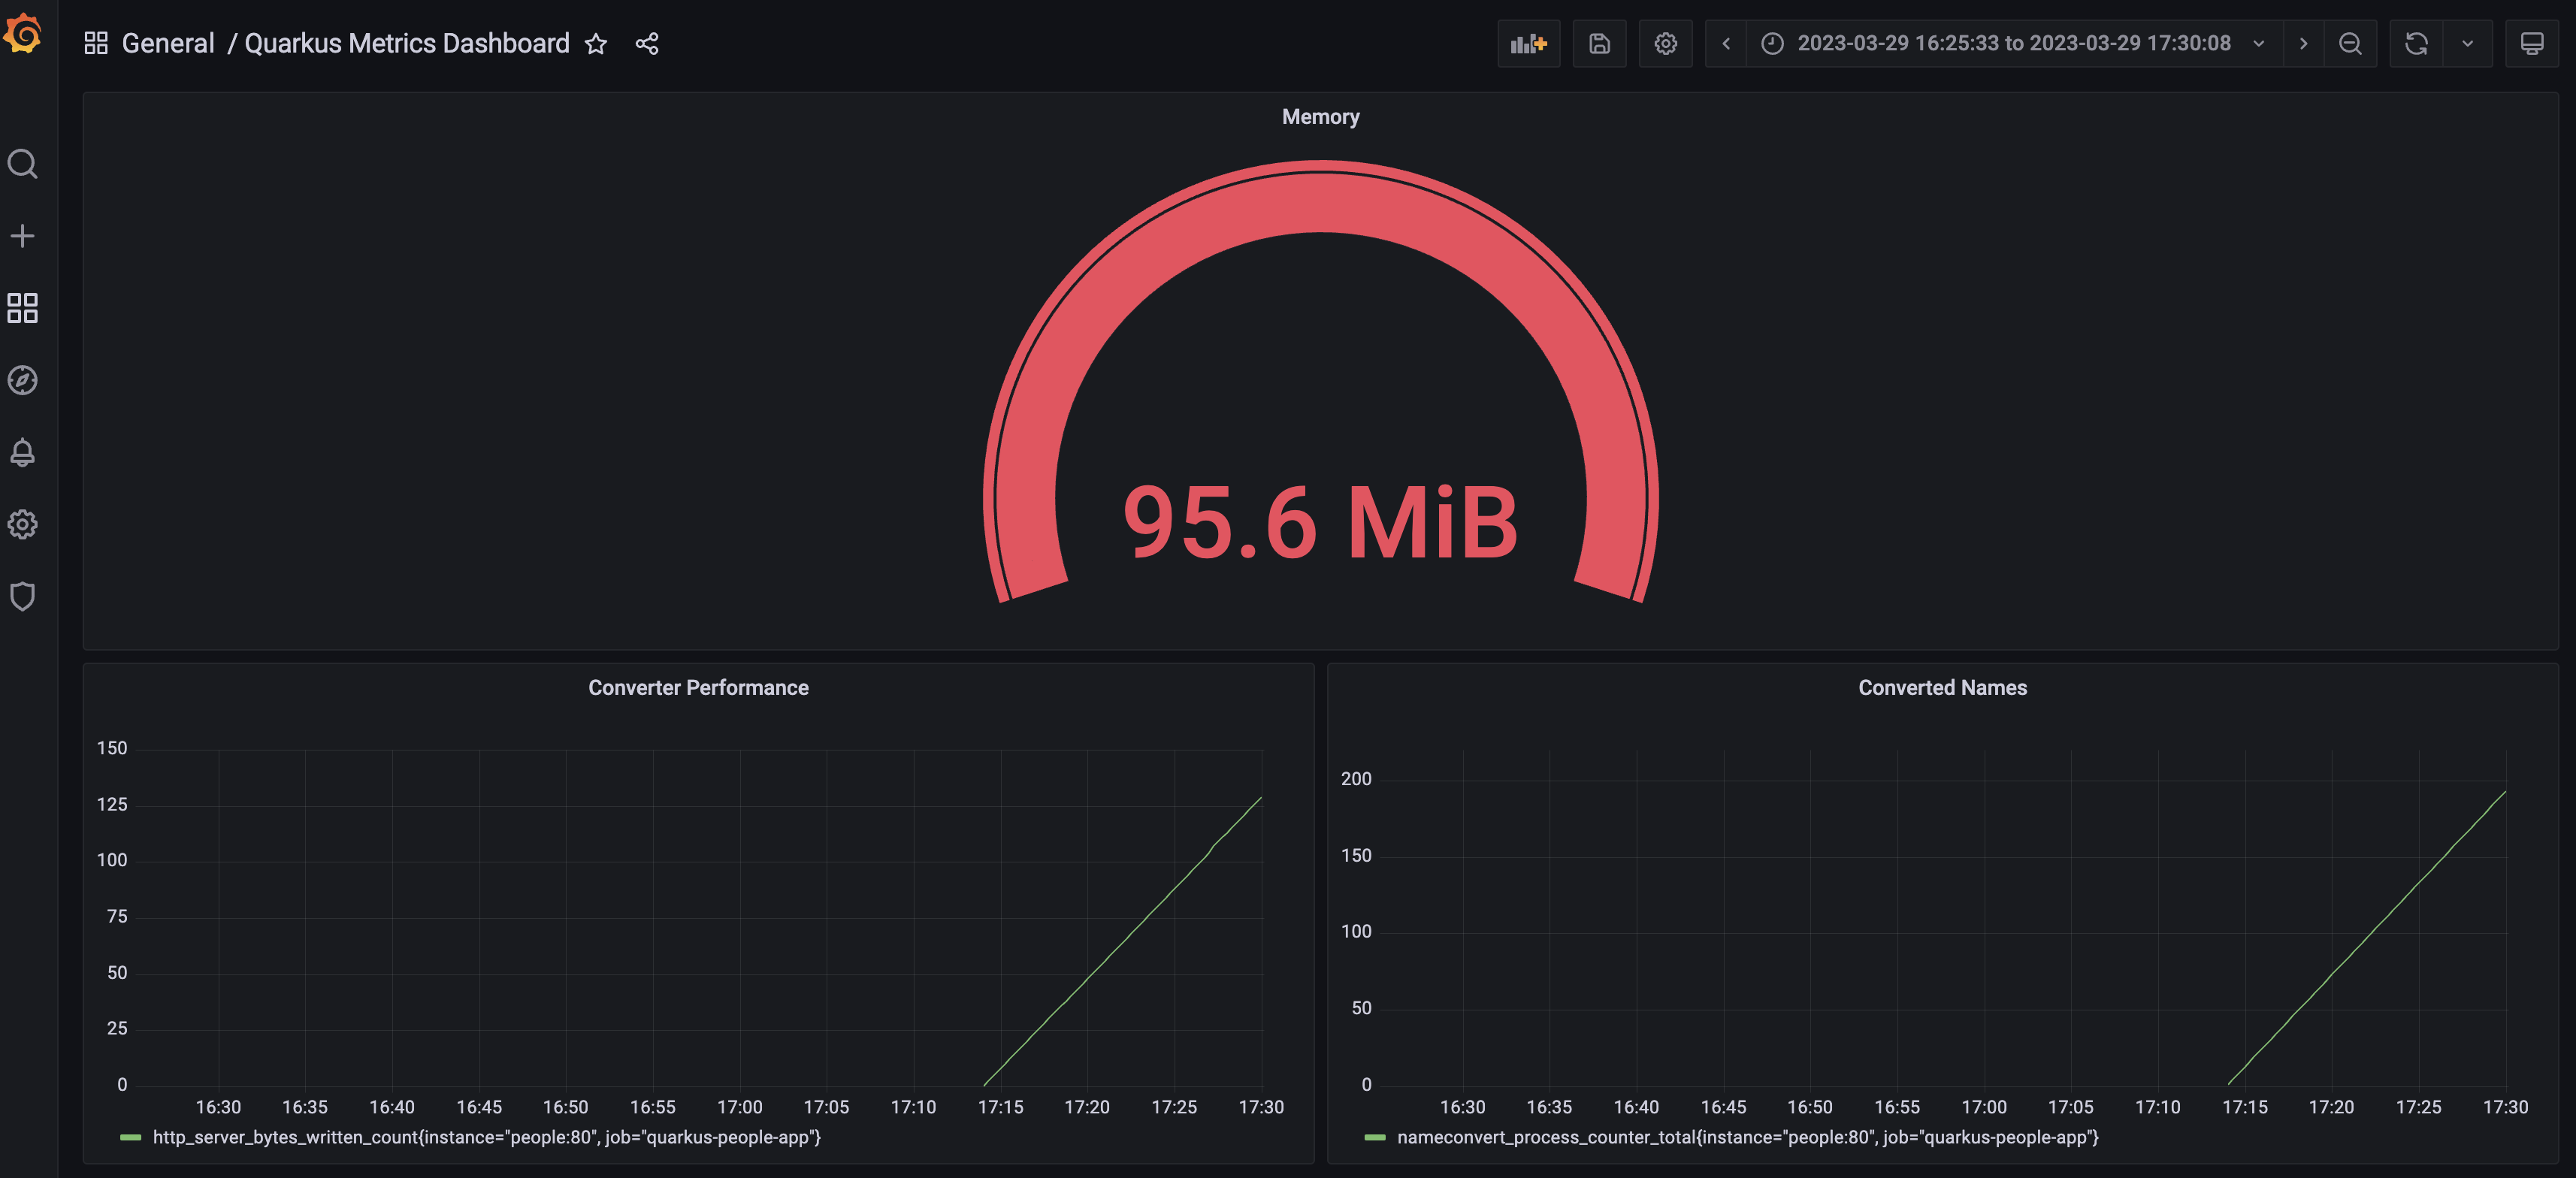Screen dimensions: 2576x1178
Task: Cycle view mode with the monitor icon
Action: pos(2531,44)
